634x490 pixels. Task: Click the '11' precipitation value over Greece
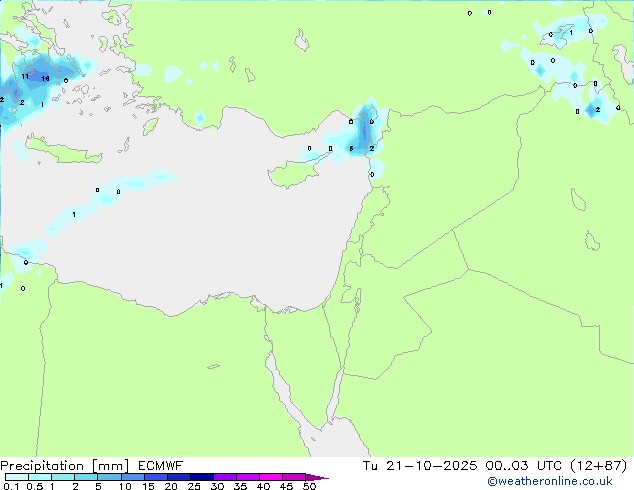coord(25,76)
